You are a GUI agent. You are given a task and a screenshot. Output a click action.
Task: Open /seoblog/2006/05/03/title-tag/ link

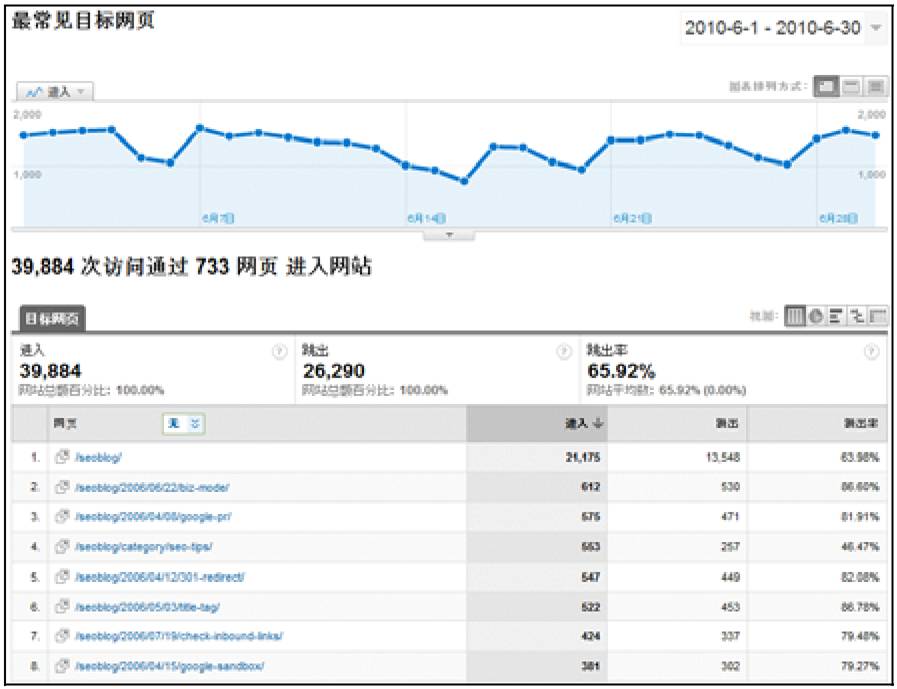147,607
